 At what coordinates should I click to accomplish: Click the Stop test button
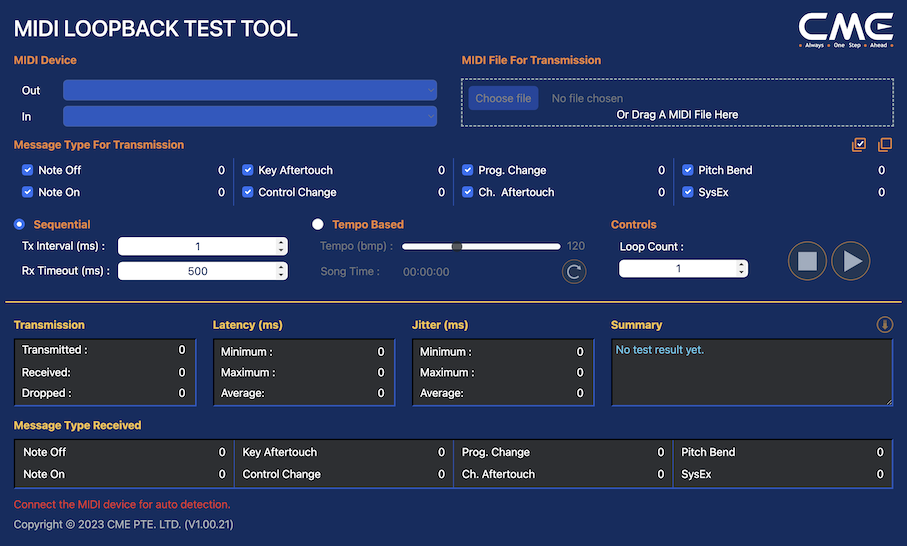click(x=807, y=261)
